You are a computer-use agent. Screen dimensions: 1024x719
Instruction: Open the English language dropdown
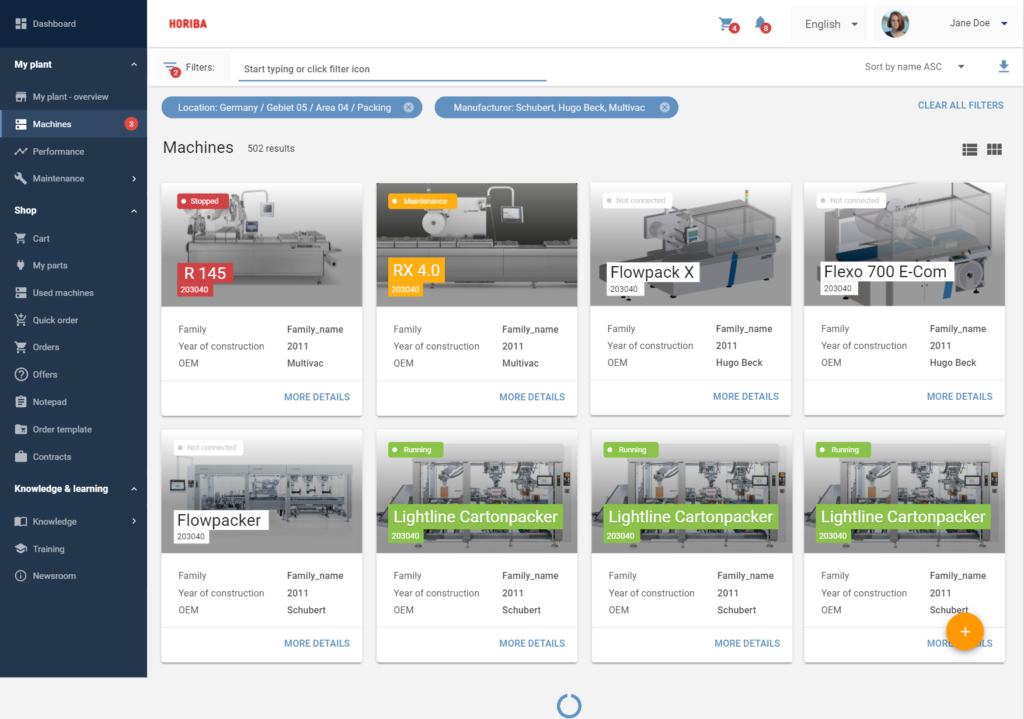pos(829,24)
